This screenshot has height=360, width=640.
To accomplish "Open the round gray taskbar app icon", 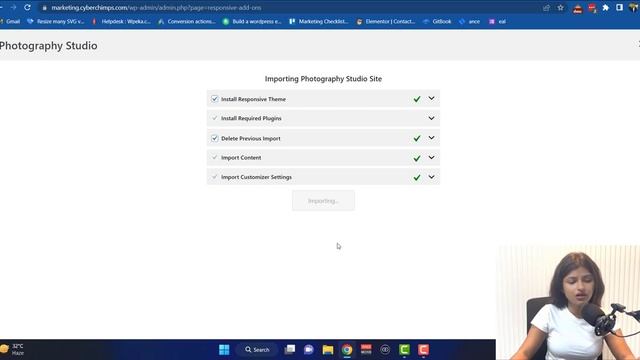I will click(x=385, y=349).
